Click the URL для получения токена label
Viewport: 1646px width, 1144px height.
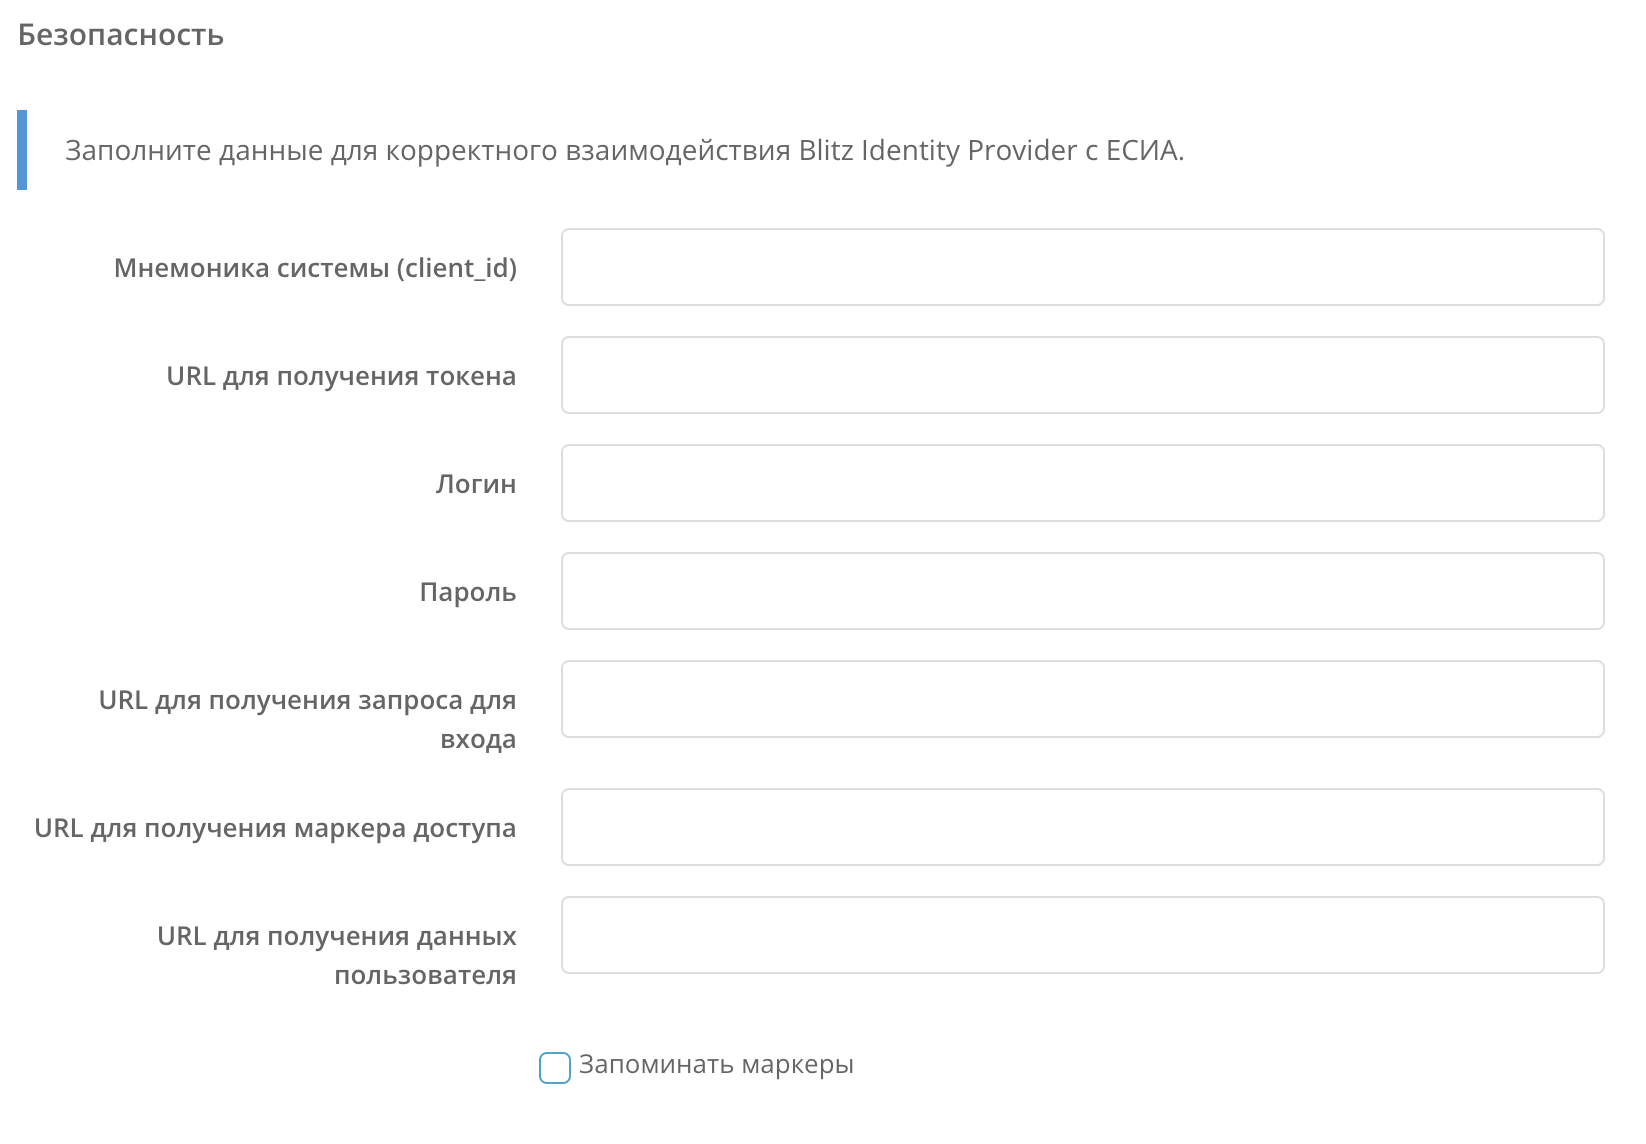pyautogui.click(x=341, y=375)
